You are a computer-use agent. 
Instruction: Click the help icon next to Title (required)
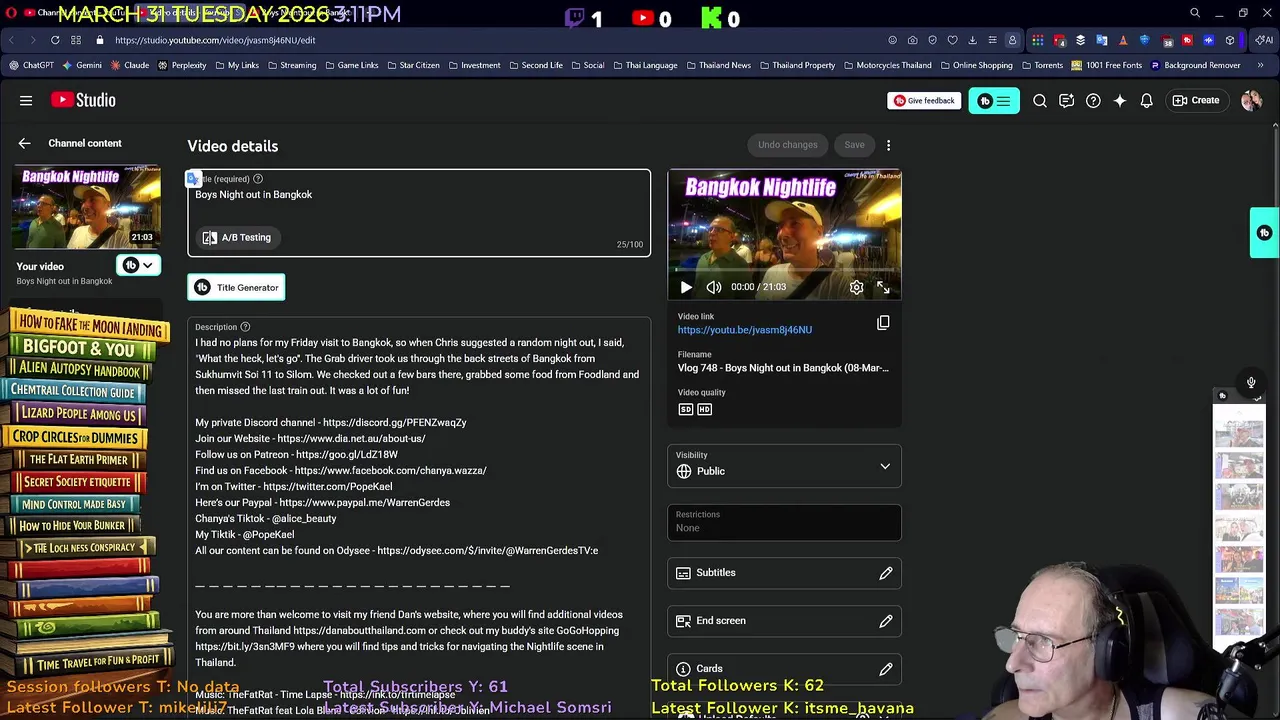(x=258, y=179)
